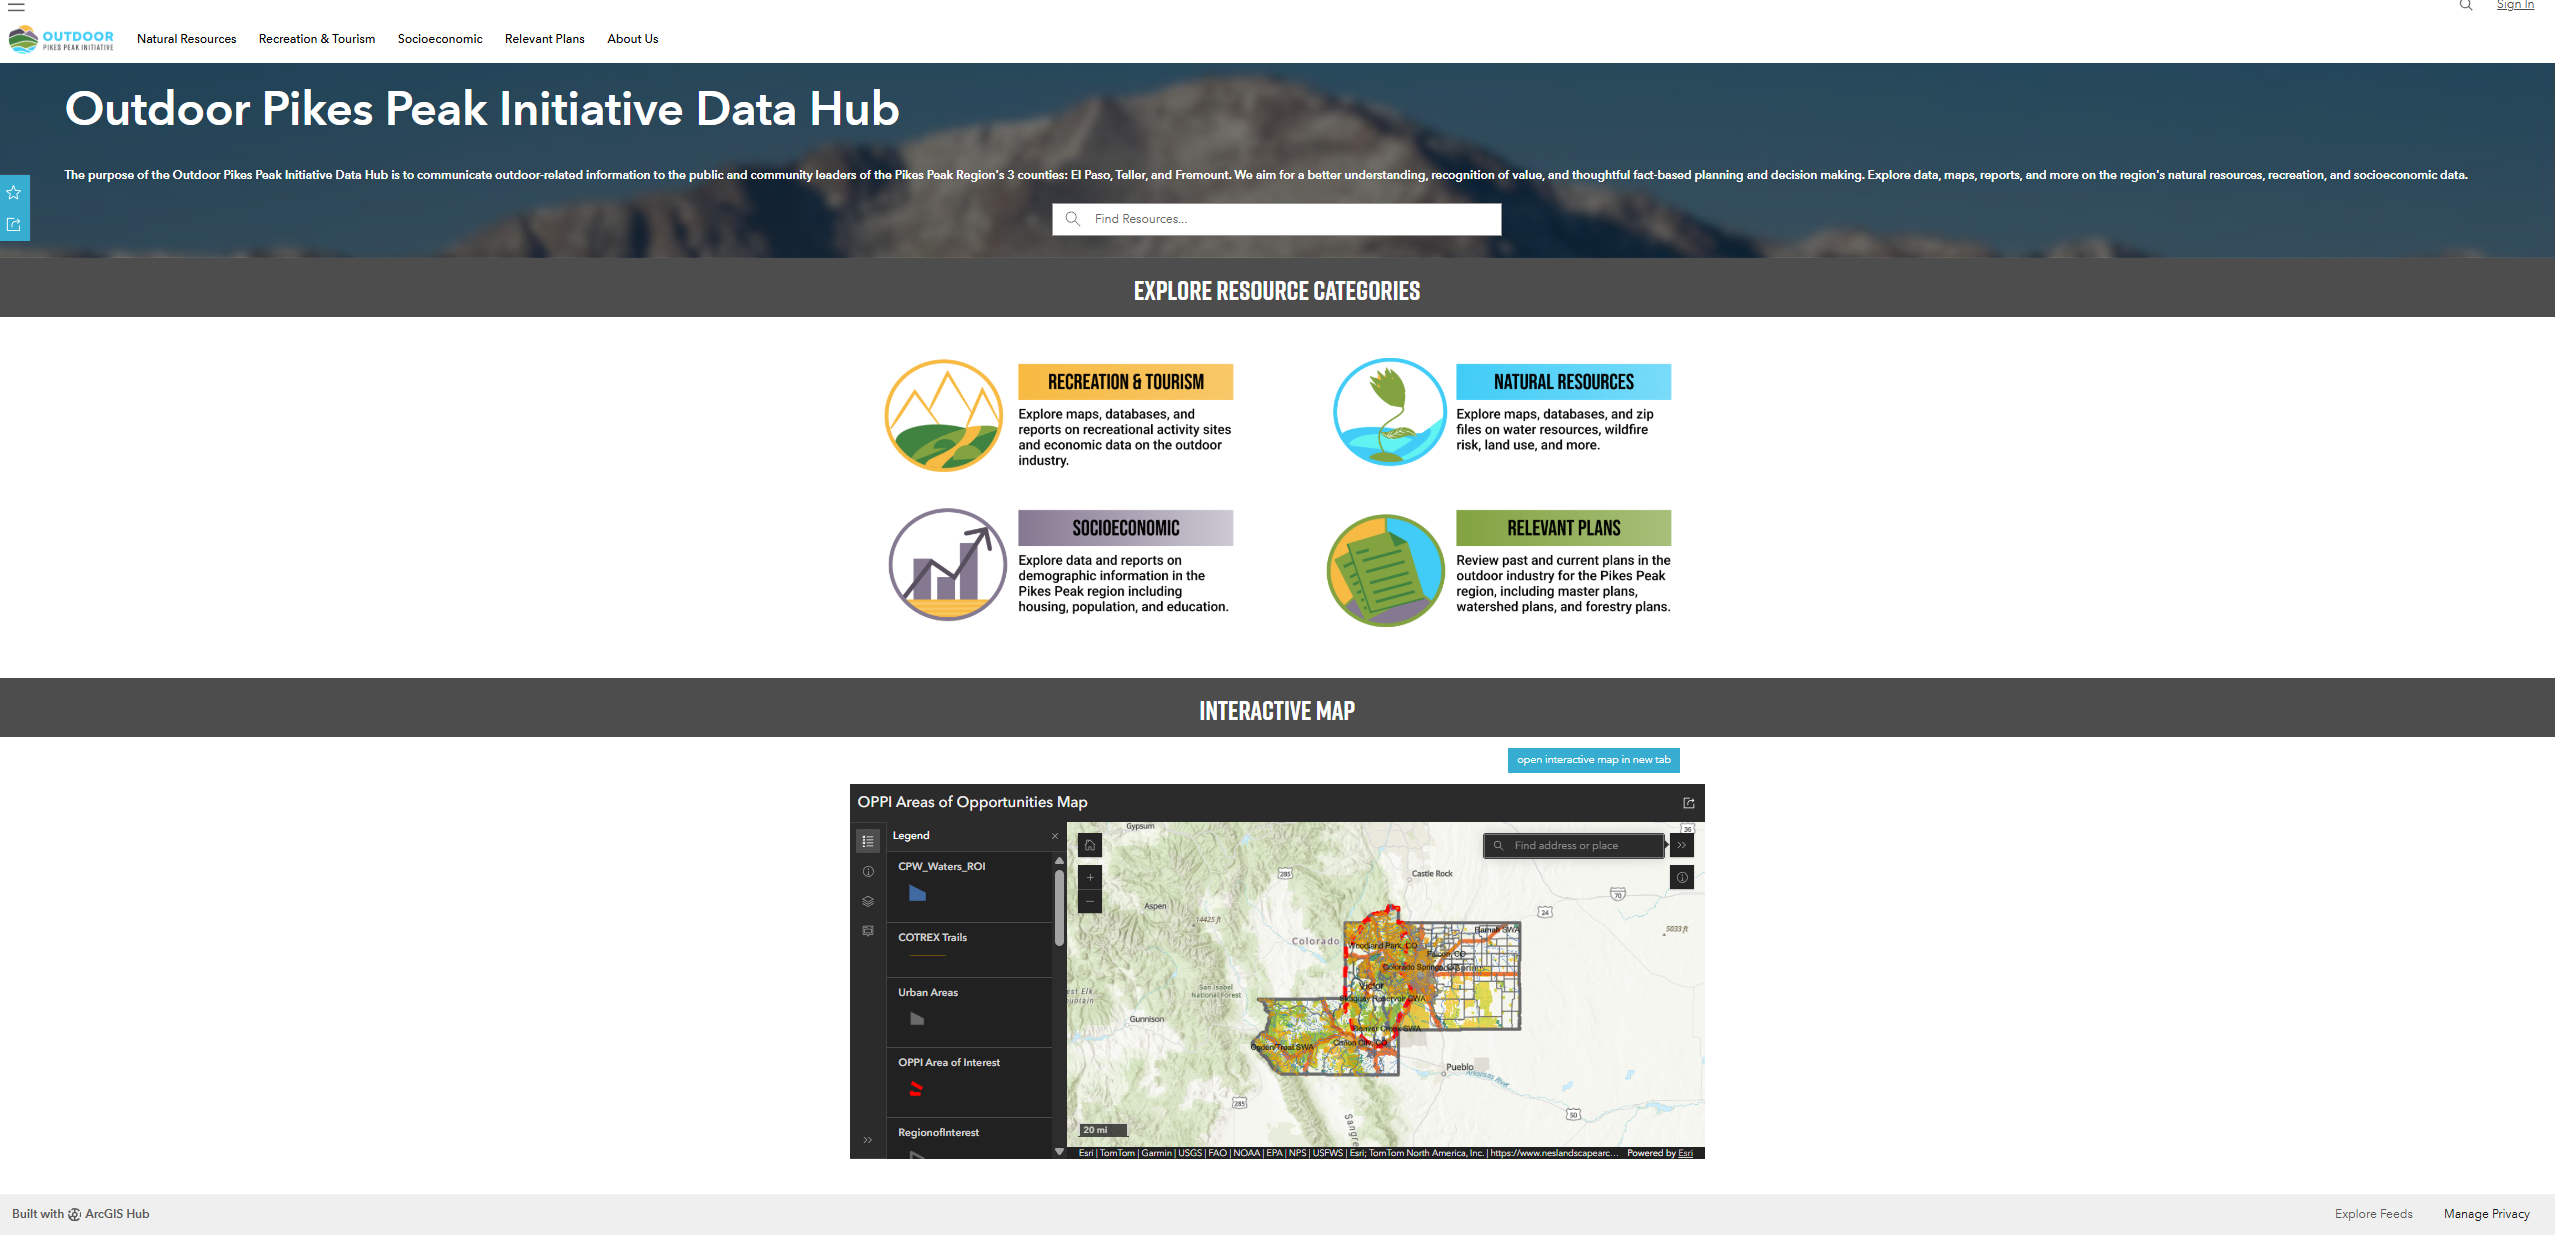Zoom out with the map minus button

tap(1090, 901)
